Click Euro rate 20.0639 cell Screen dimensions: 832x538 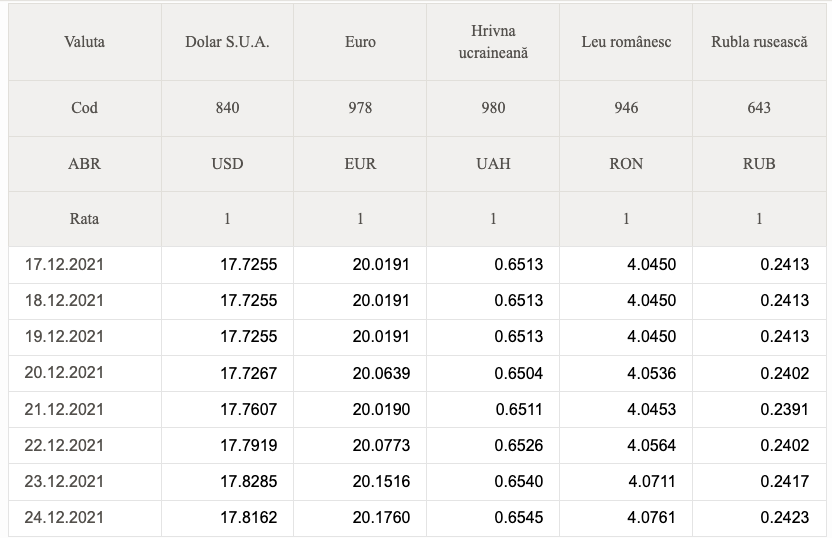point(381,373)
